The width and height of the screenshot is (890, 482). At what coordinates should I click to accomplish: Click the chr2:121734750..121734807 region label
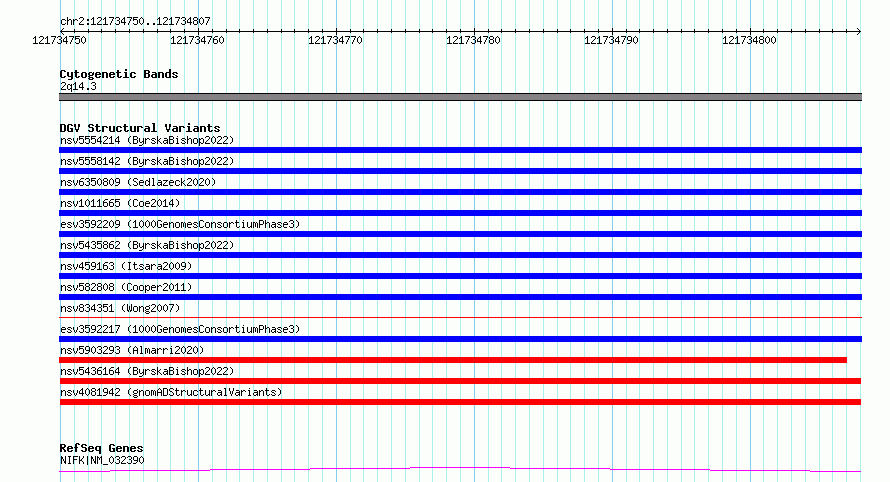(x=135, y=21)
